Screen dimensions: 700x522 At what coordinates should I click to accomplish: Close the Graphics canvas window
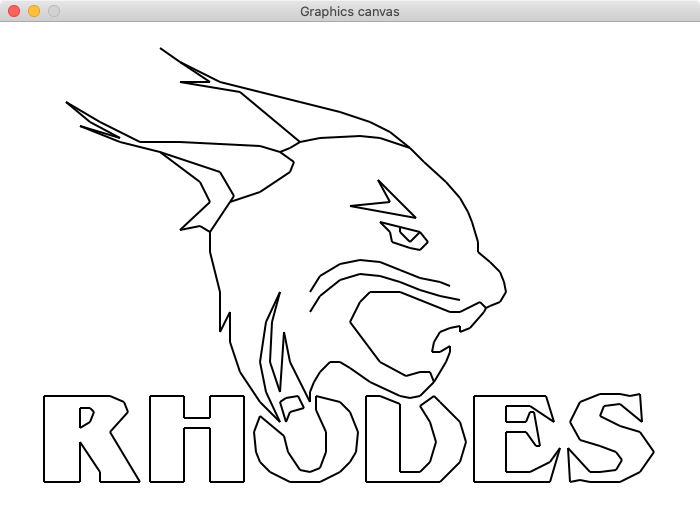[x=14, y=11]
